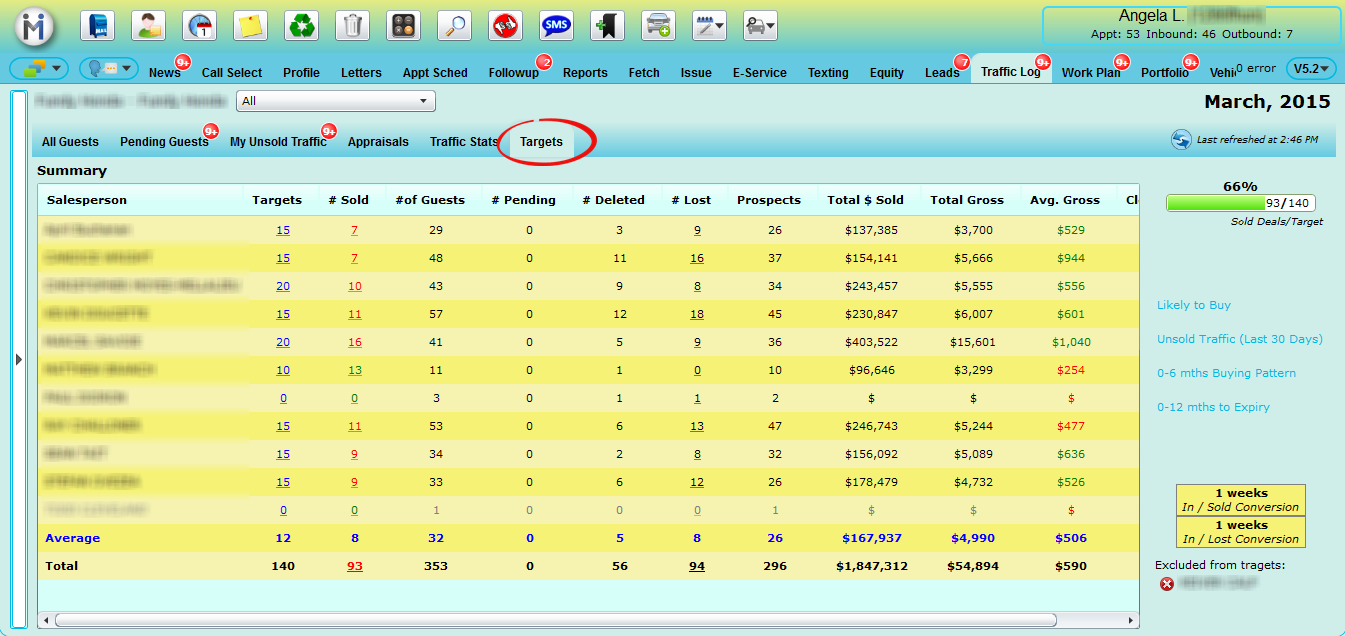Open the trash can icon

(352, 25)
